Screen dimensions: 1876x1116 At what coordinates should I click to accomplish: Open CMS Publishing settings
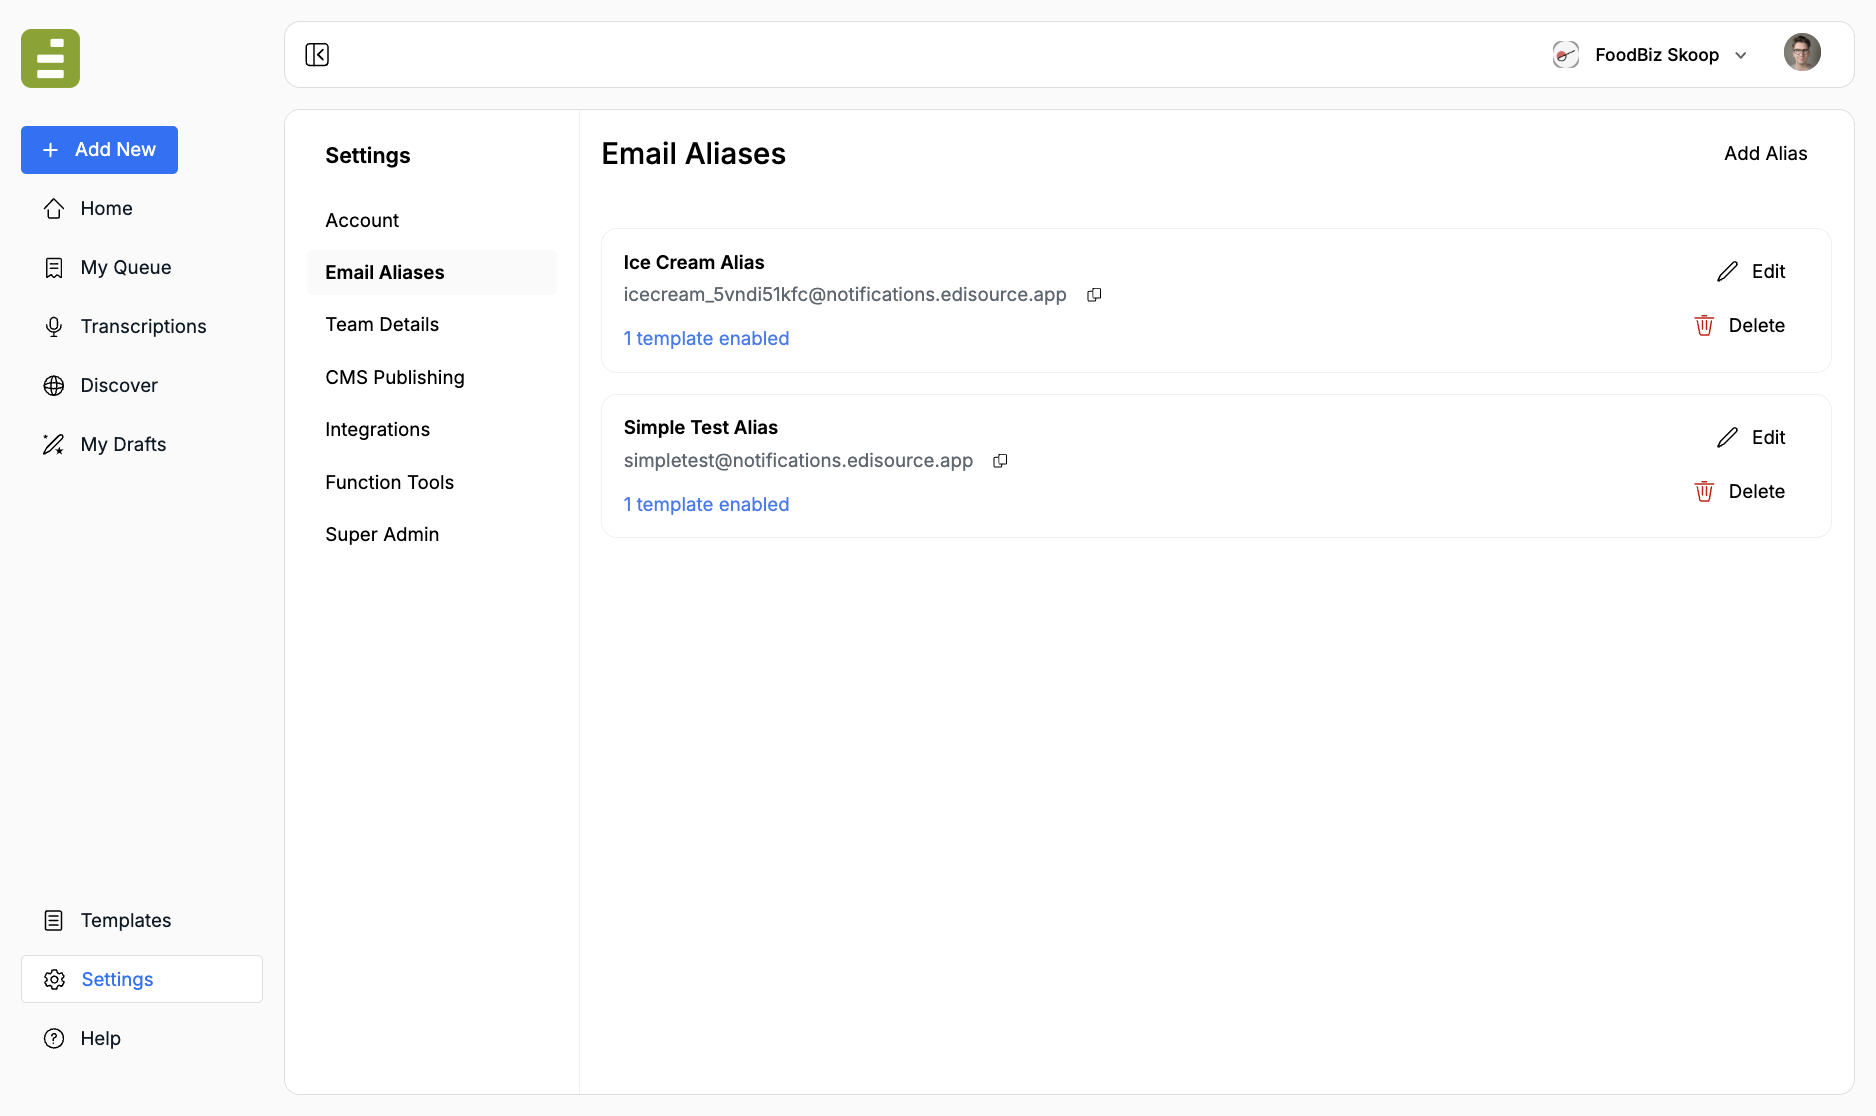[x=395, y=378]
